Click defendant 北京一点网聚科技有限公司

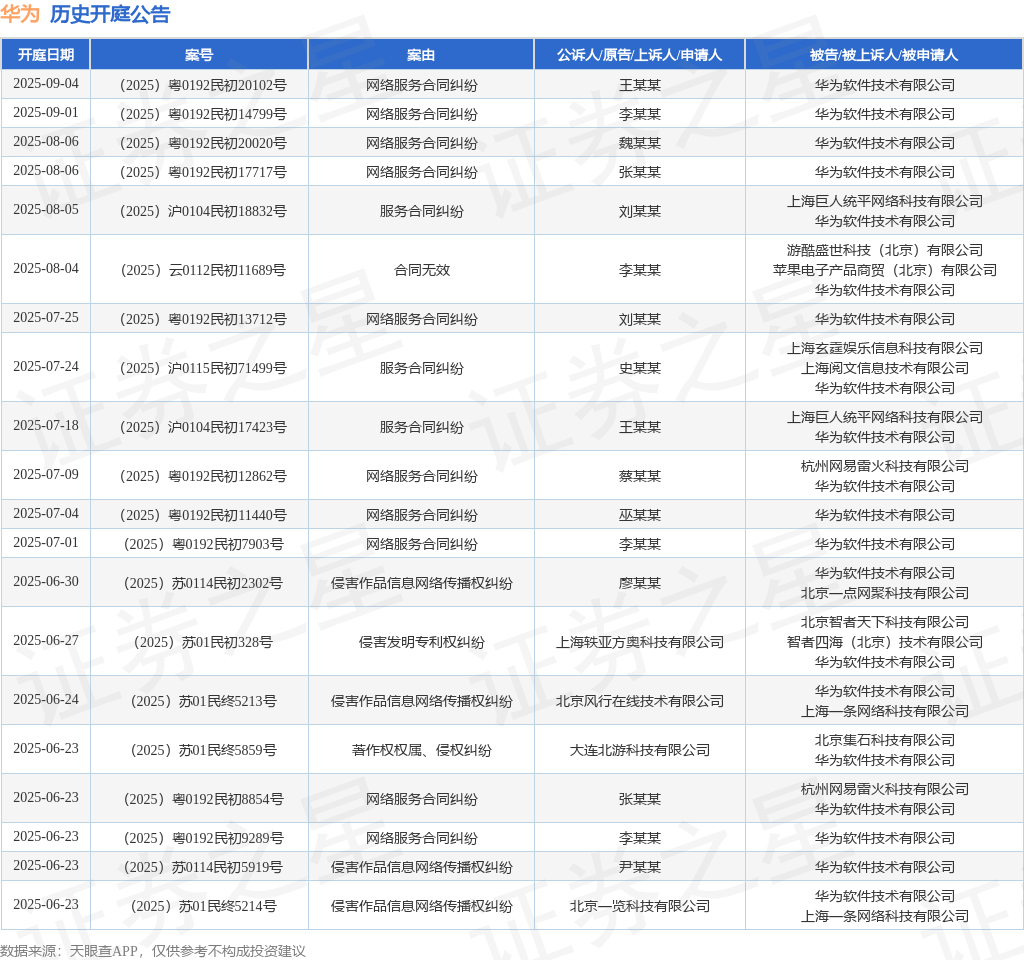pyautogui.click(x=885, y=593)
